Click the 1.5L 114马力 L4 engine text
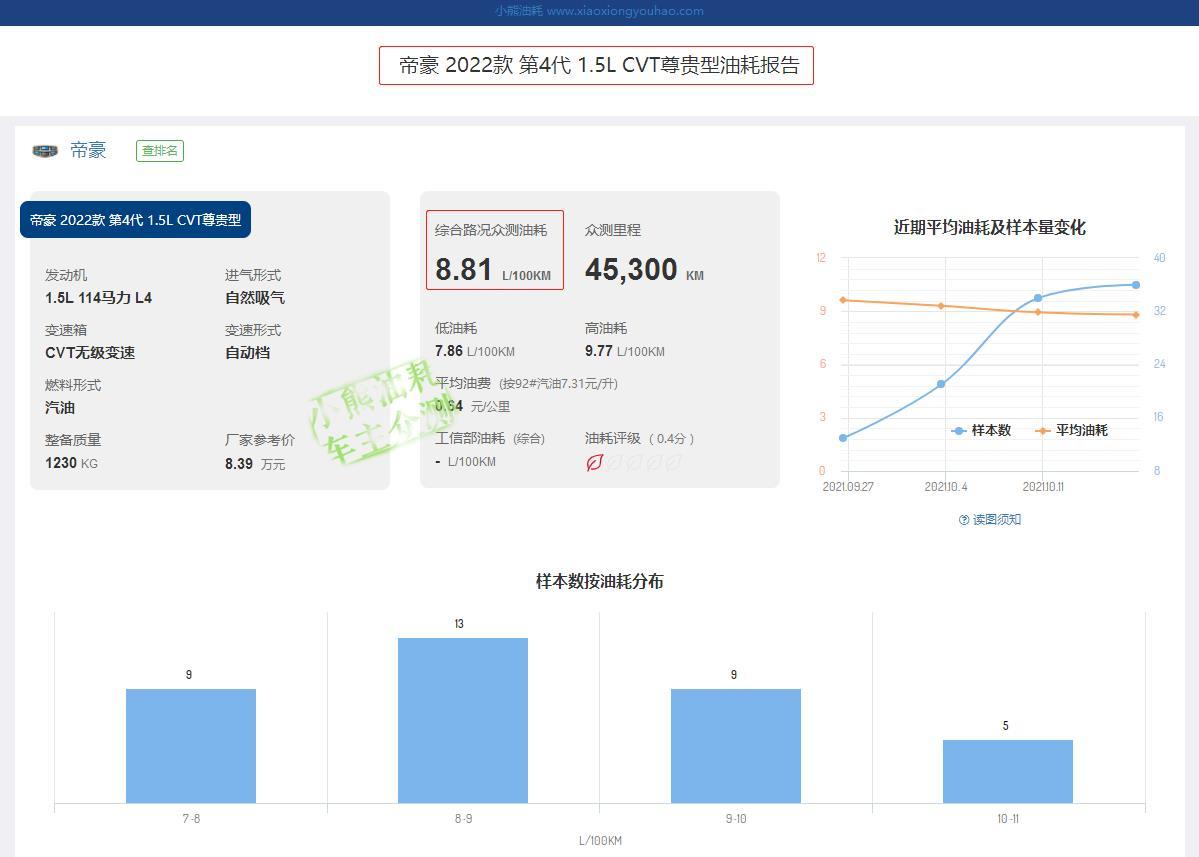 pyautogui.click(x=99, y=297)
